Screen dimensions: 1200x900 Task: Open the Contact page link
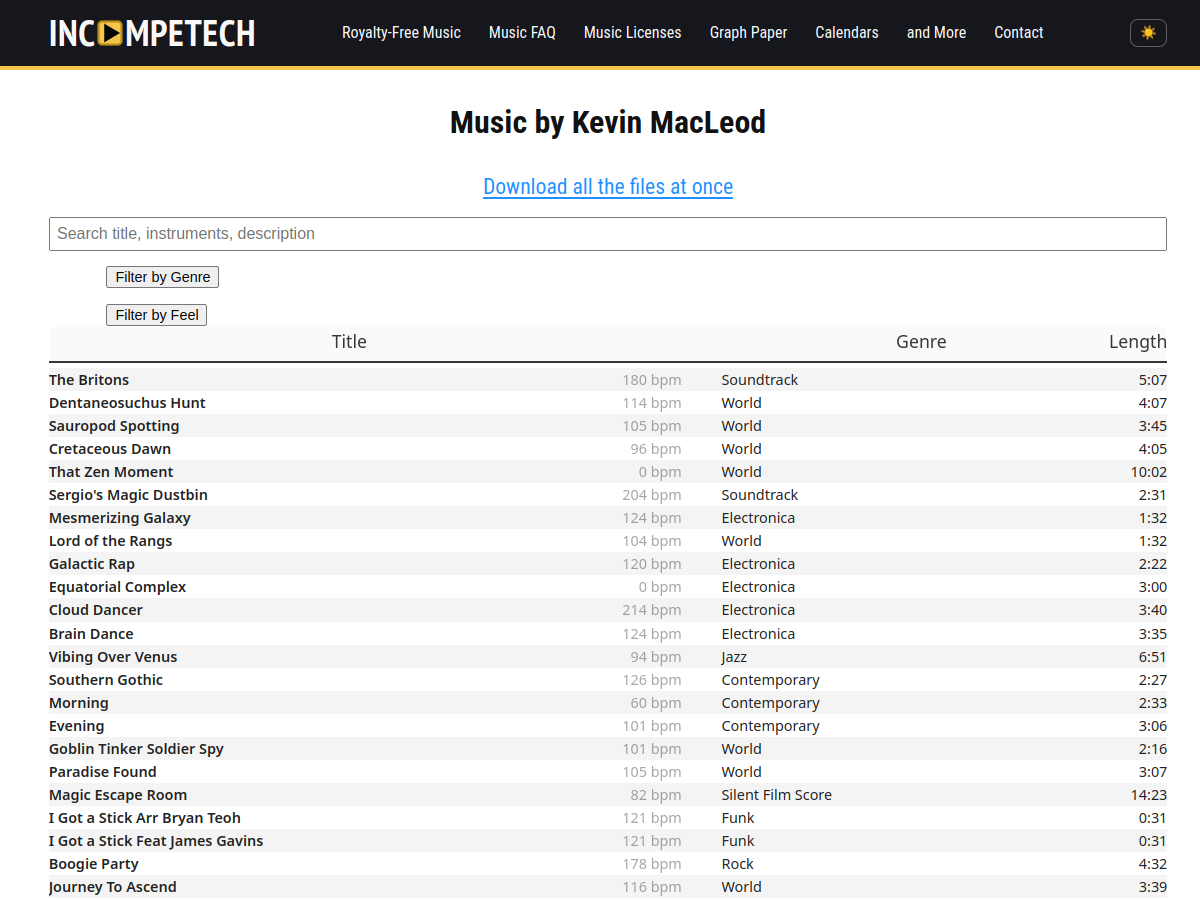click(1018, 33)
